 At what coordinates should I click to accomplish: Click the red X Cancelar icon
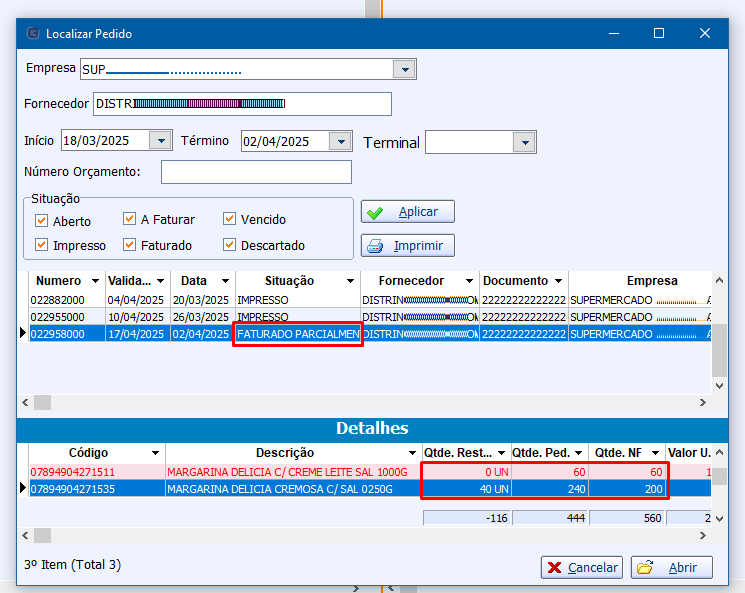pyautogui.click(x=554, y=568)
